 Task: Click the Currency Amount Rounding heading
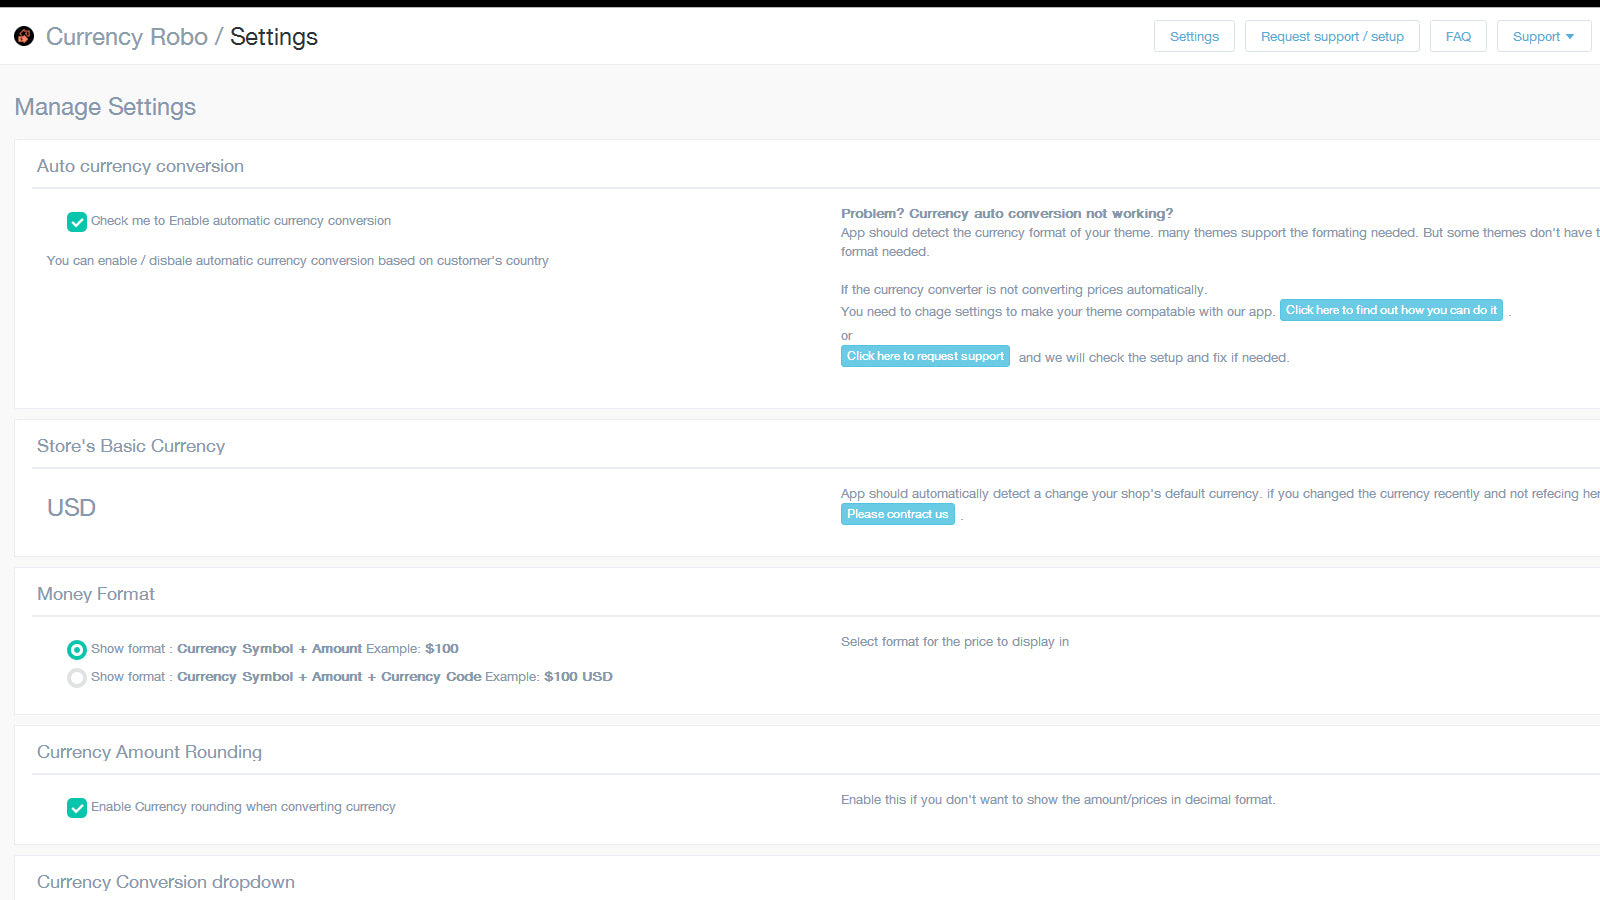coord(149,752)
